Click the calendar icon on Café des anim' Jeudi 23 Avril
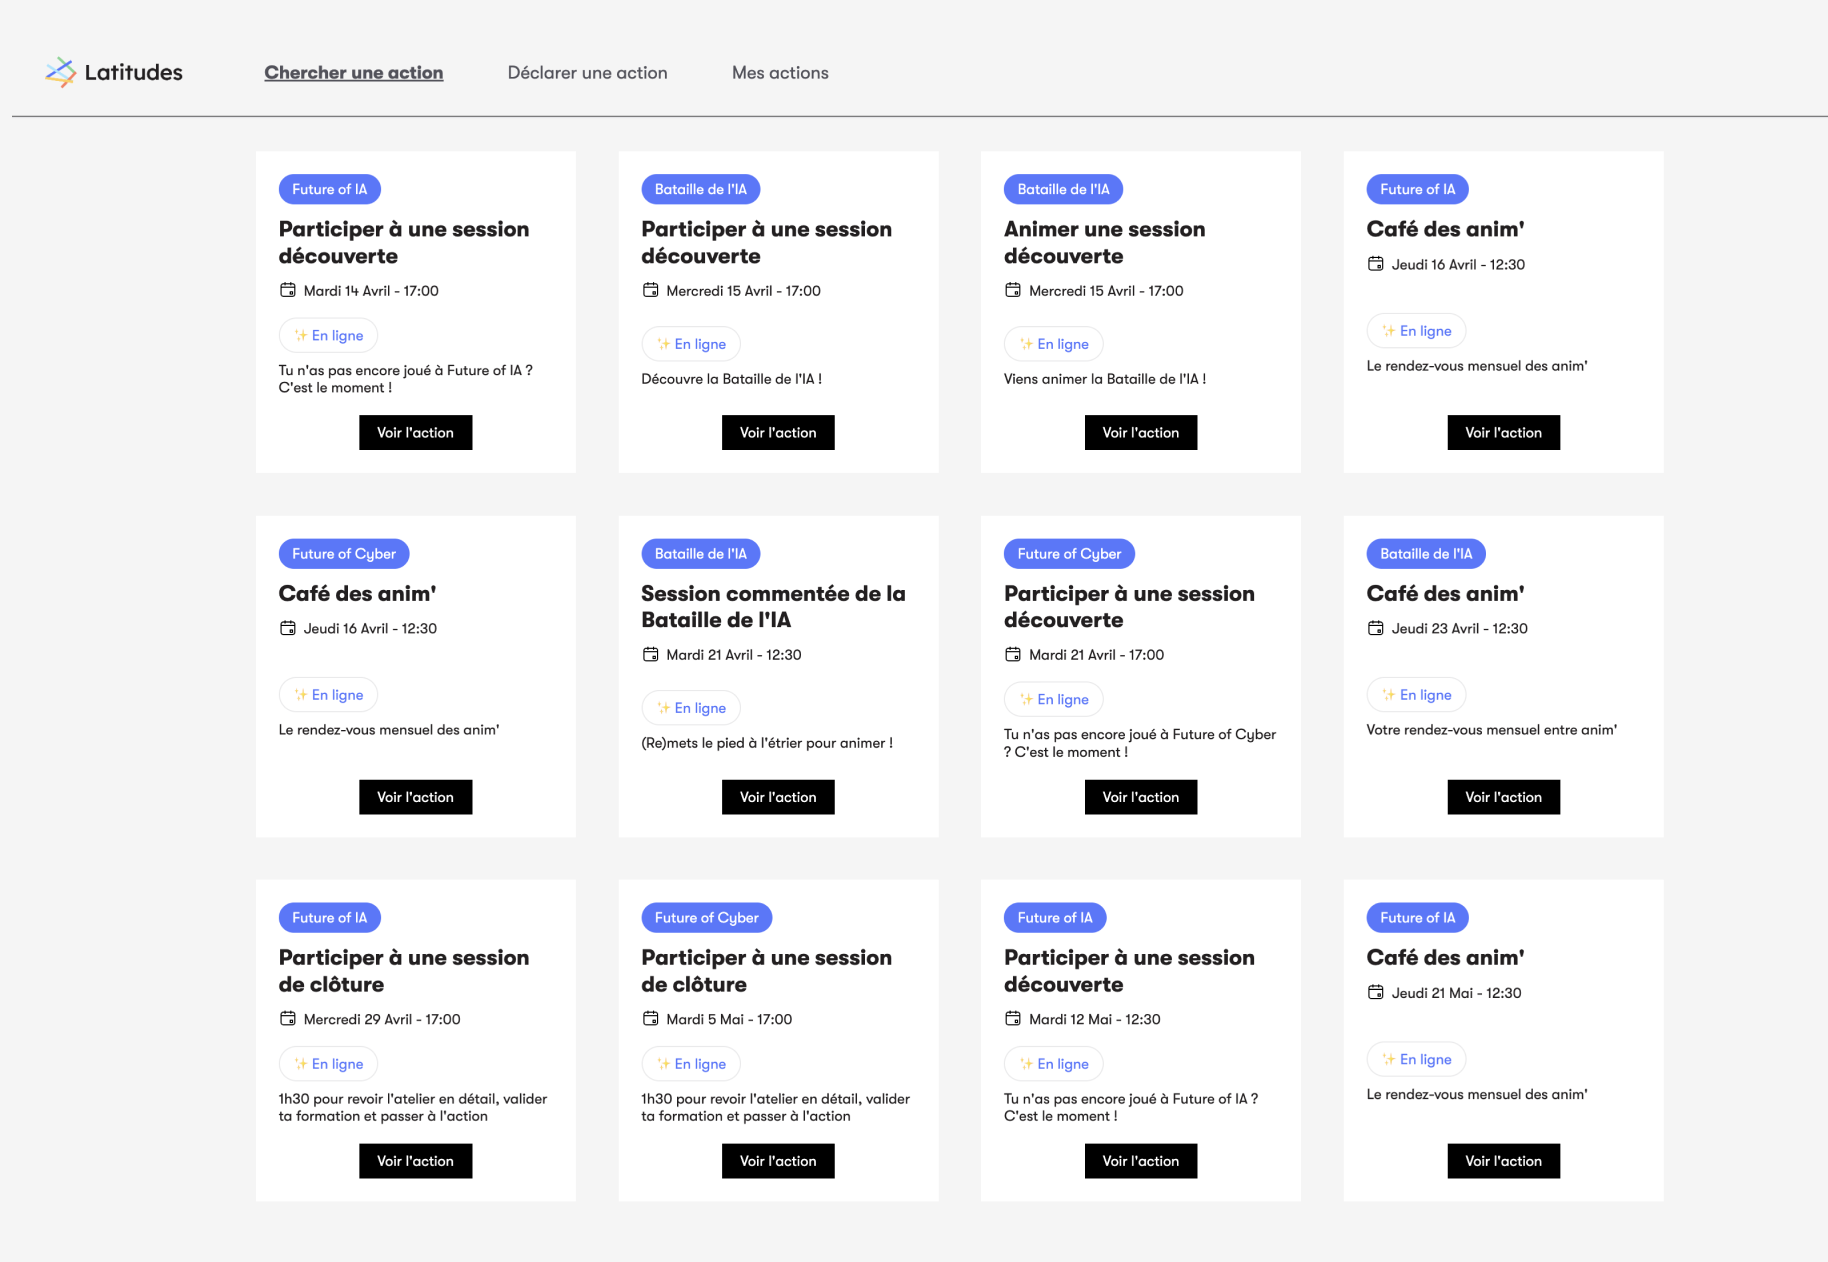1828x1262 pixels. coord(1376,628)
